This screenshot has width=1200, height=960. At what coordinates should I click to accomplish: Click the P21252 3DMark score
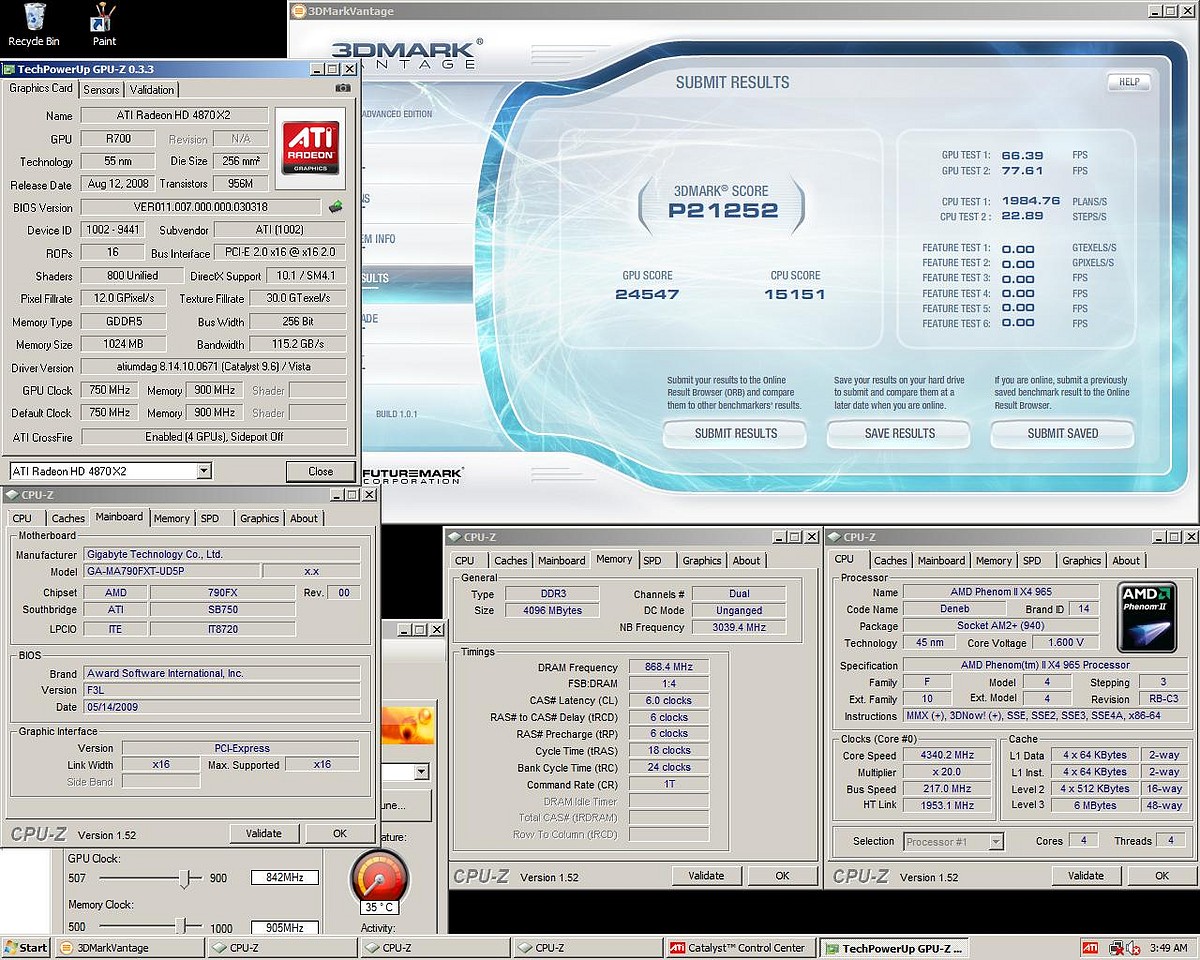tap(723, 210)
